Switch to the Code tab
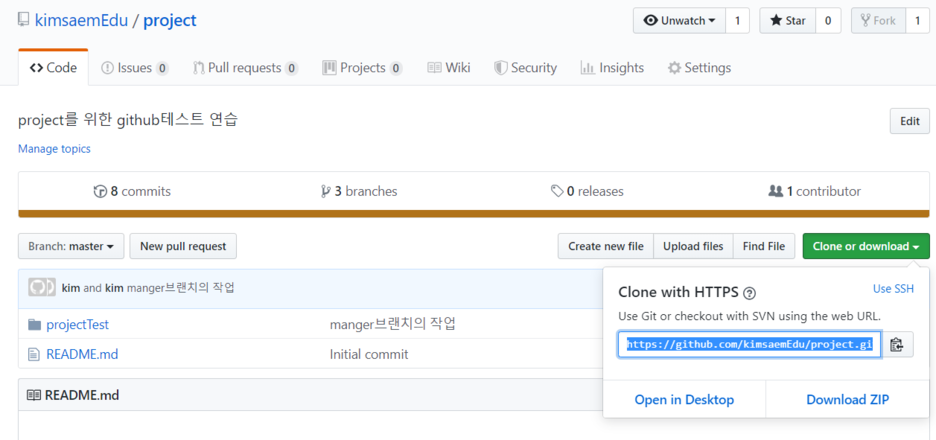The image size is (936, 440). (53, 68)
